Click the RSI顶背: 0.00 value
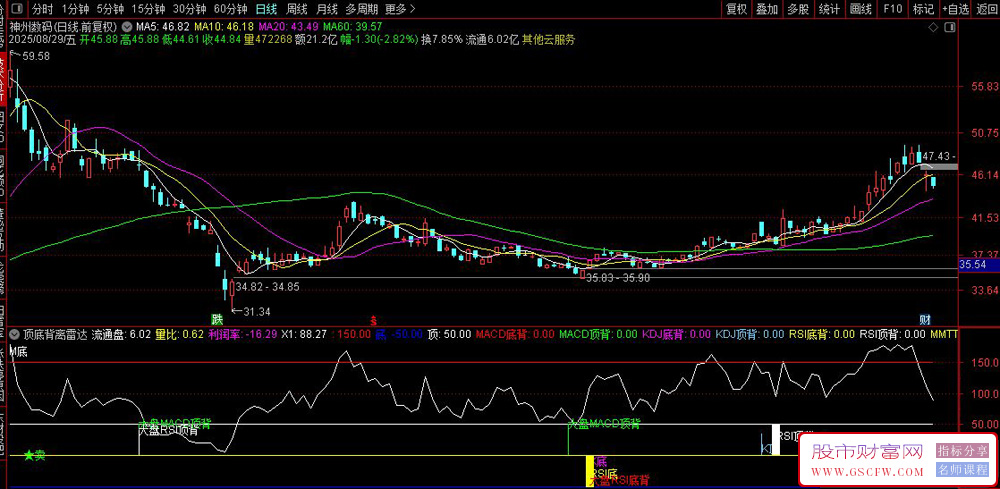Viewport: 1000px width, 489px height. point(893,333)
